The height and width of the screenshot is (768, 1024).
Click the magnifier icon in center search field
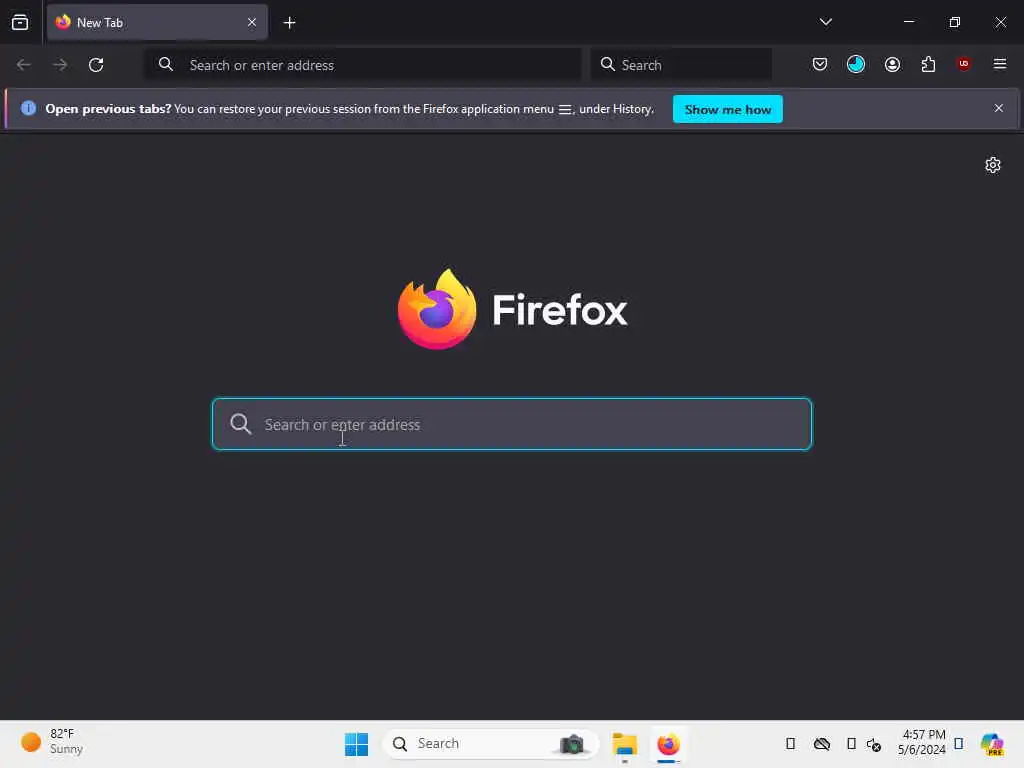(x=240, y=424)
